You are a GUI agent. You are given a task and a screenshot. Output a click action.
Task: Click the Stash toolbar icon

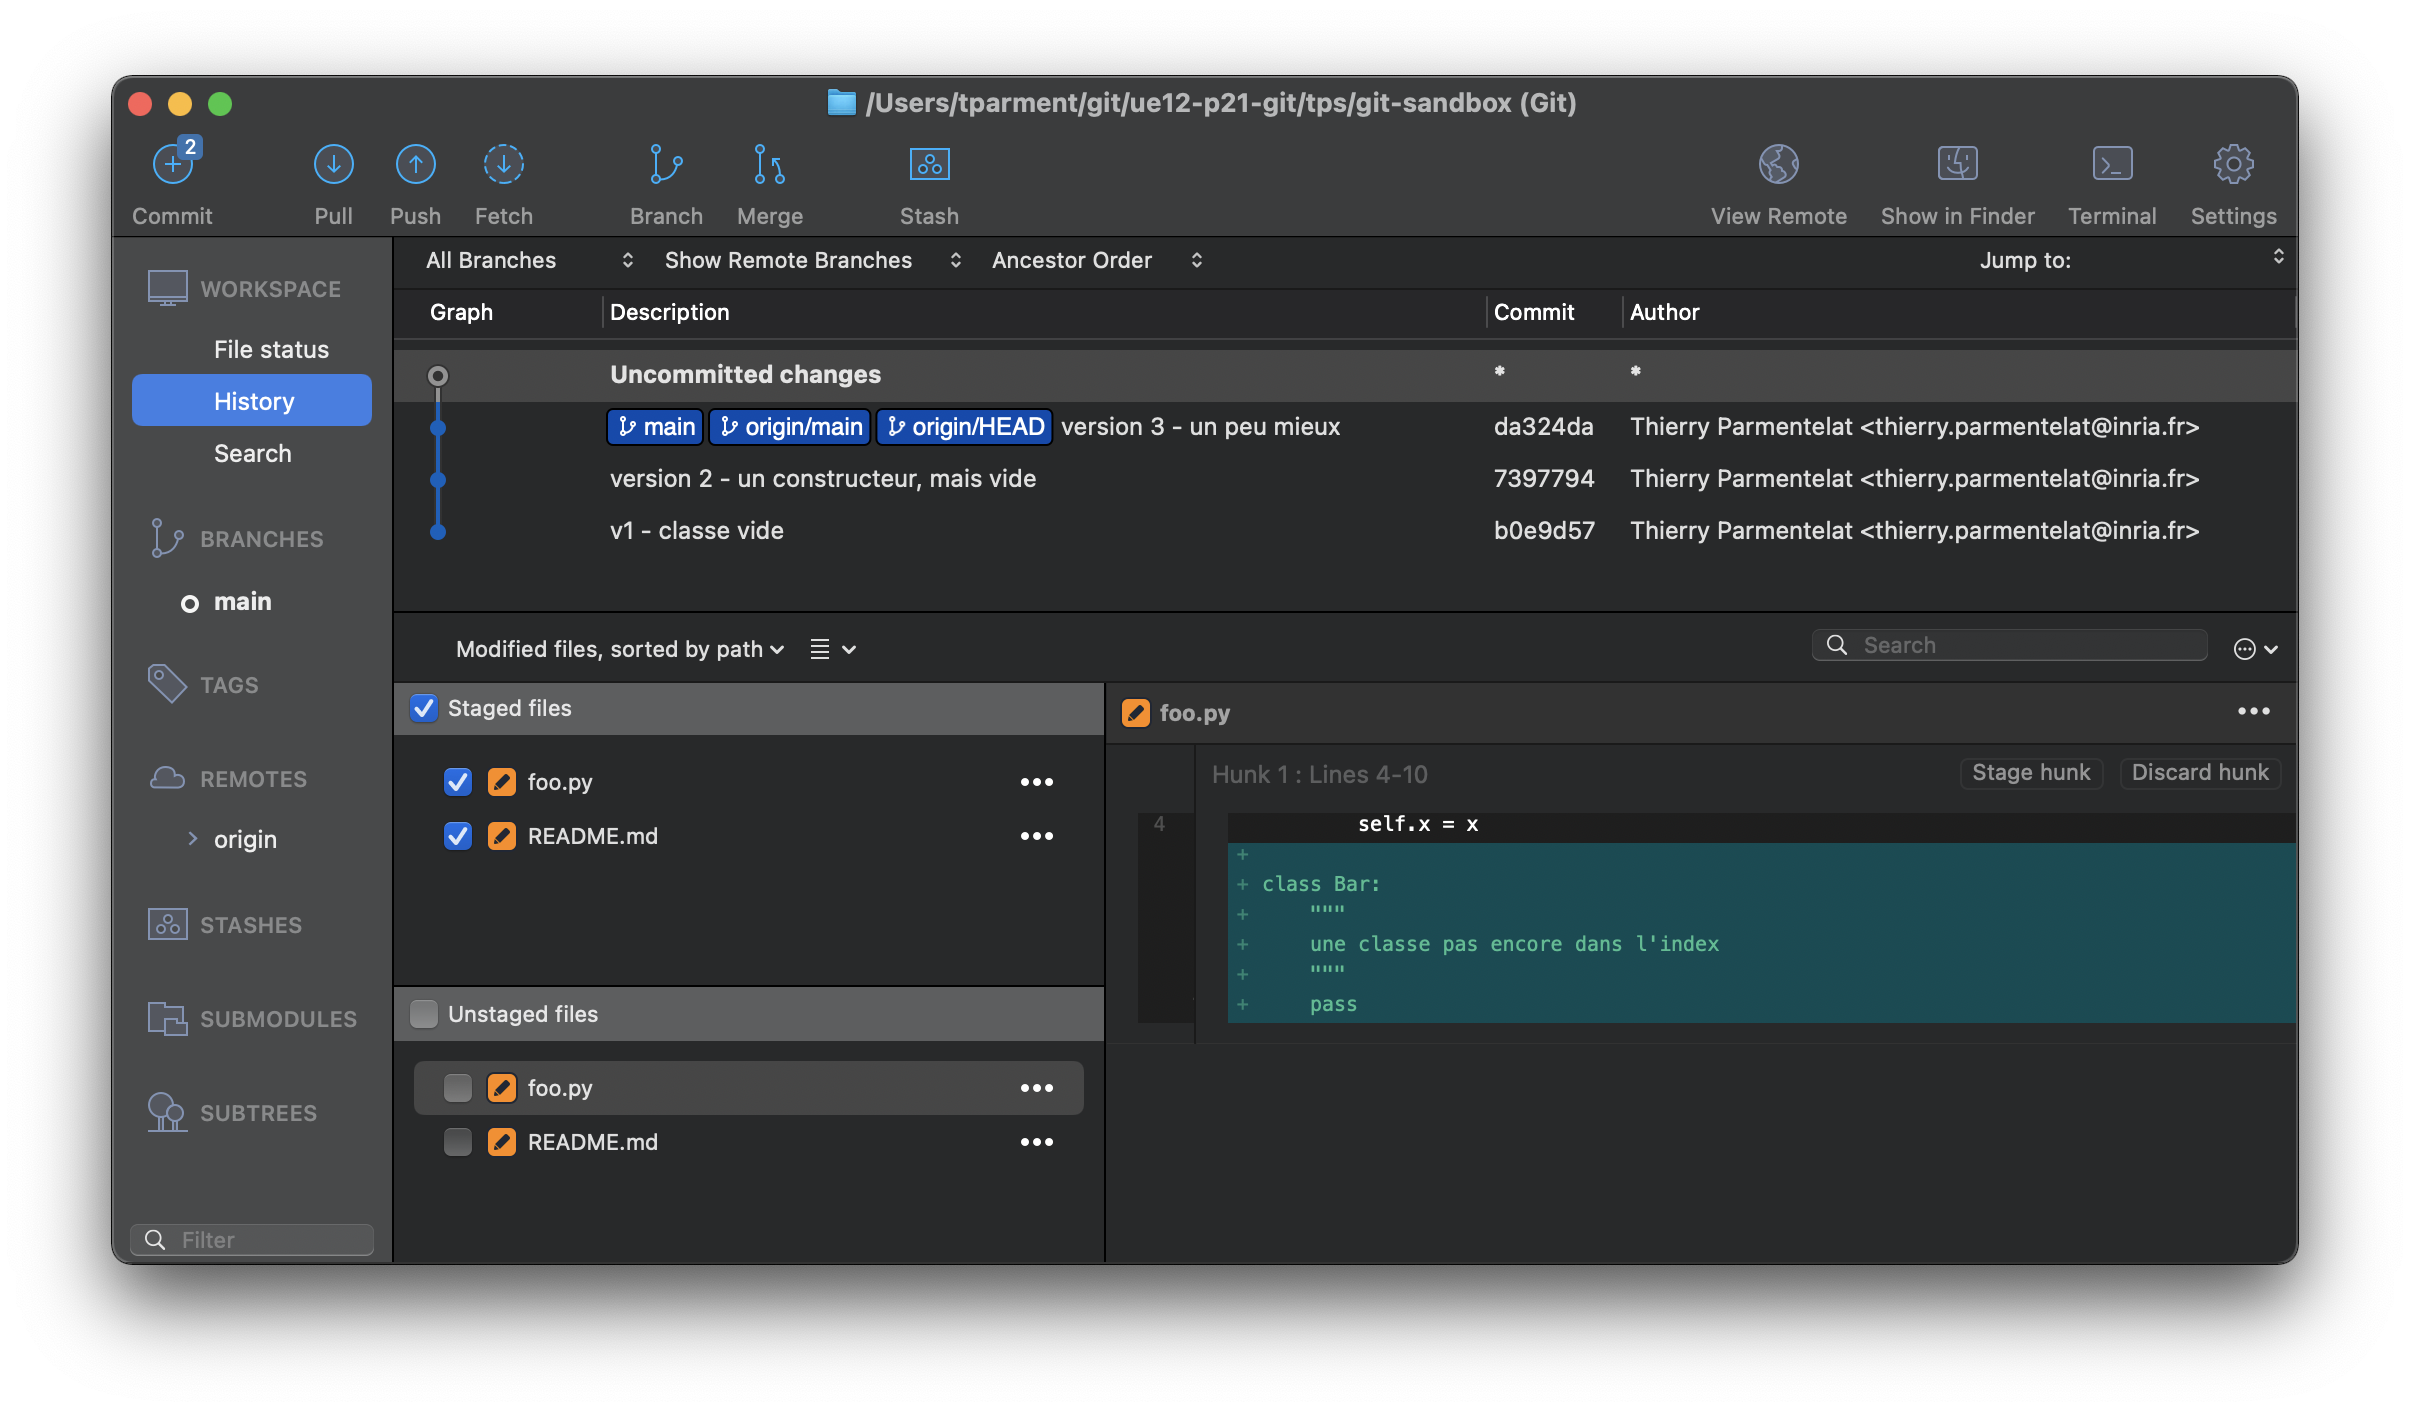pyautogui.click(x=929, y=165)
